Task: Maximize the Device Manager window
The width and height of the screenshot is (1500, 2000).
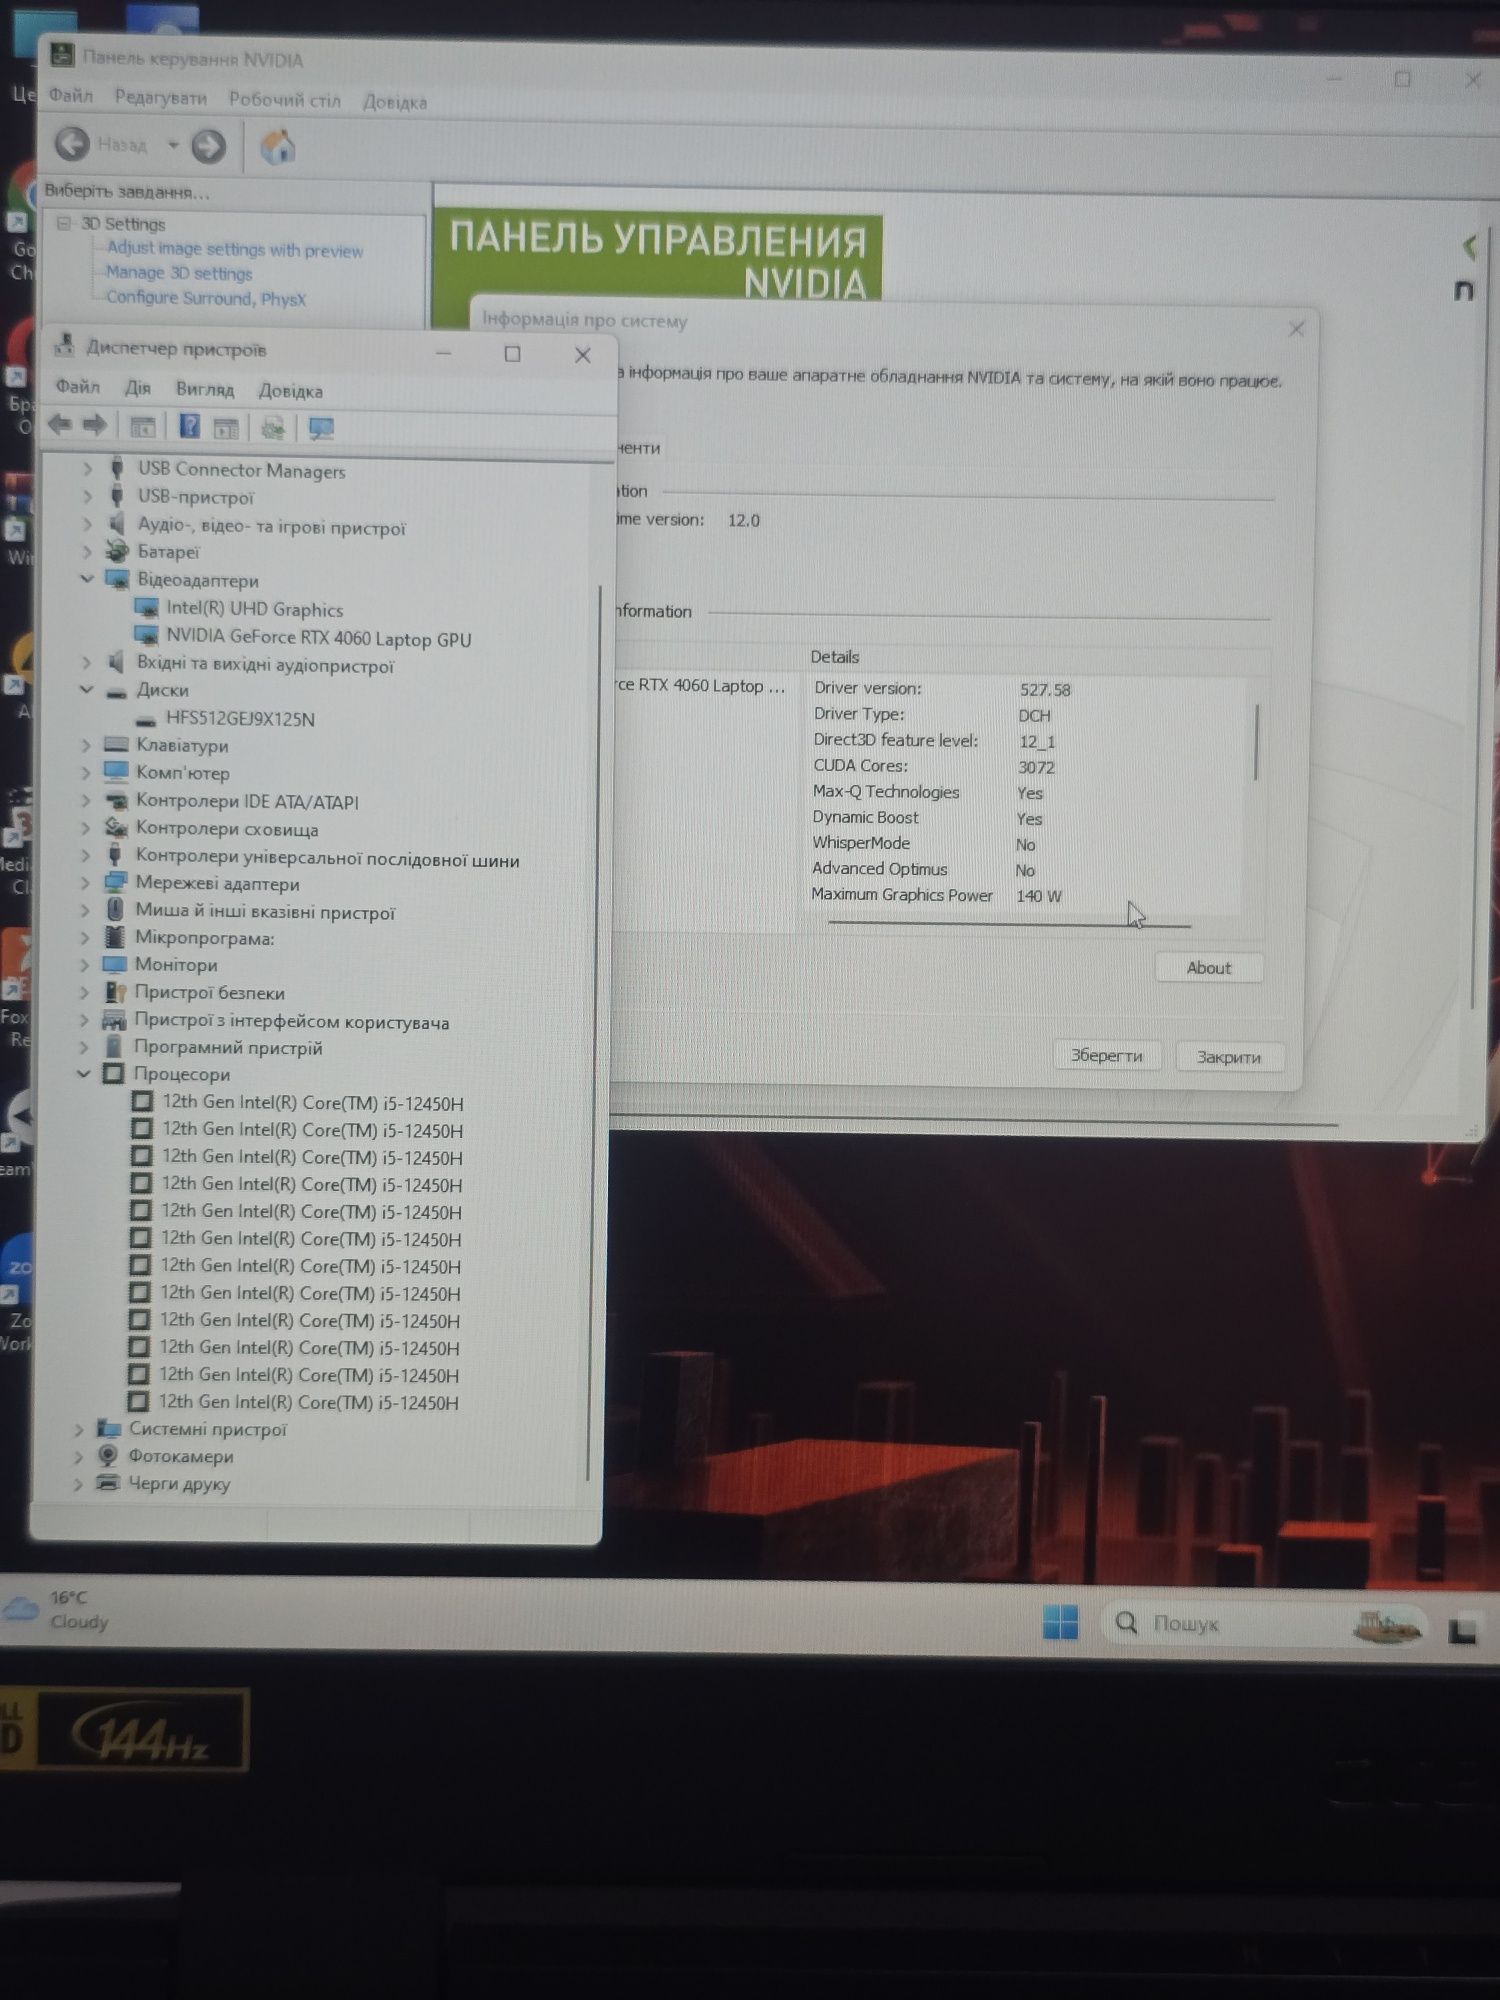Action: click(x=512, y=353)
